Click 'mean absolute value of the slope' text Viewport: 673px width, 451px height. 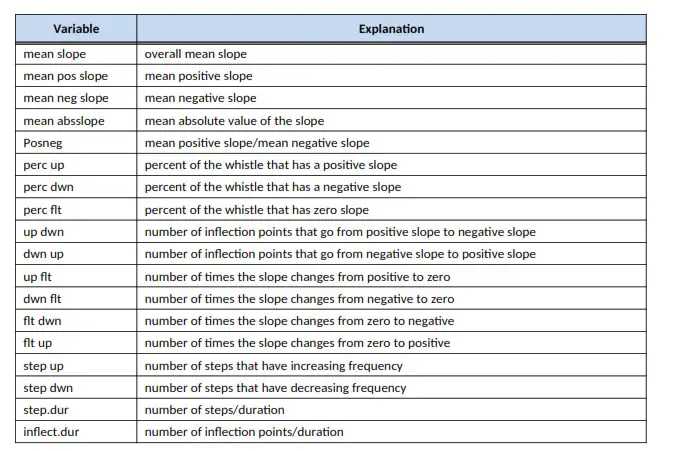point(234,121)
